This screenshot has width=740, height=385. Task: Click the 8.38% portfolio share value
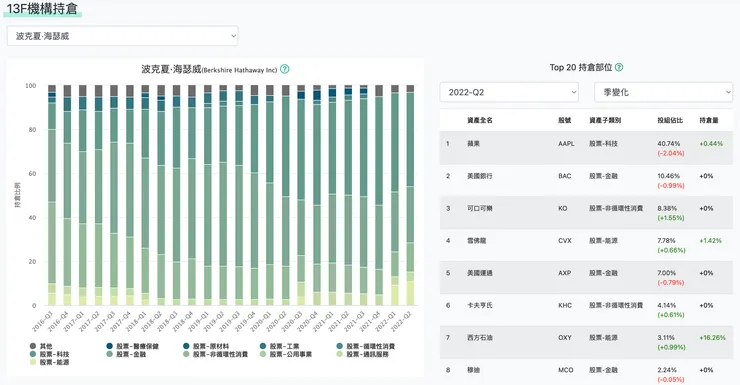tap(667, 208)
